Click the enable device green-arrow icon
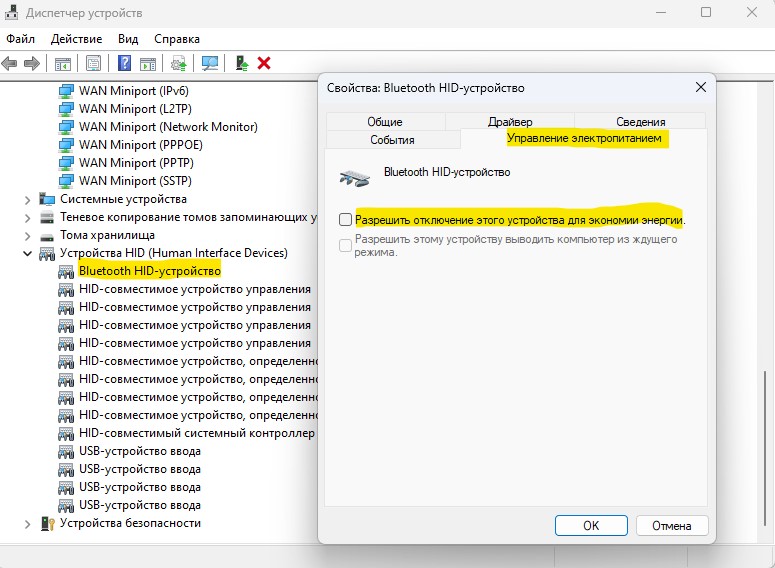The height and width of the screenshot is (568, 775). (242, 63)
